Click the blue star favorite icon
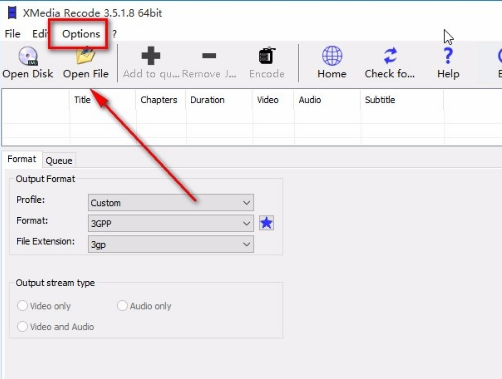 [x=266, y=223]
